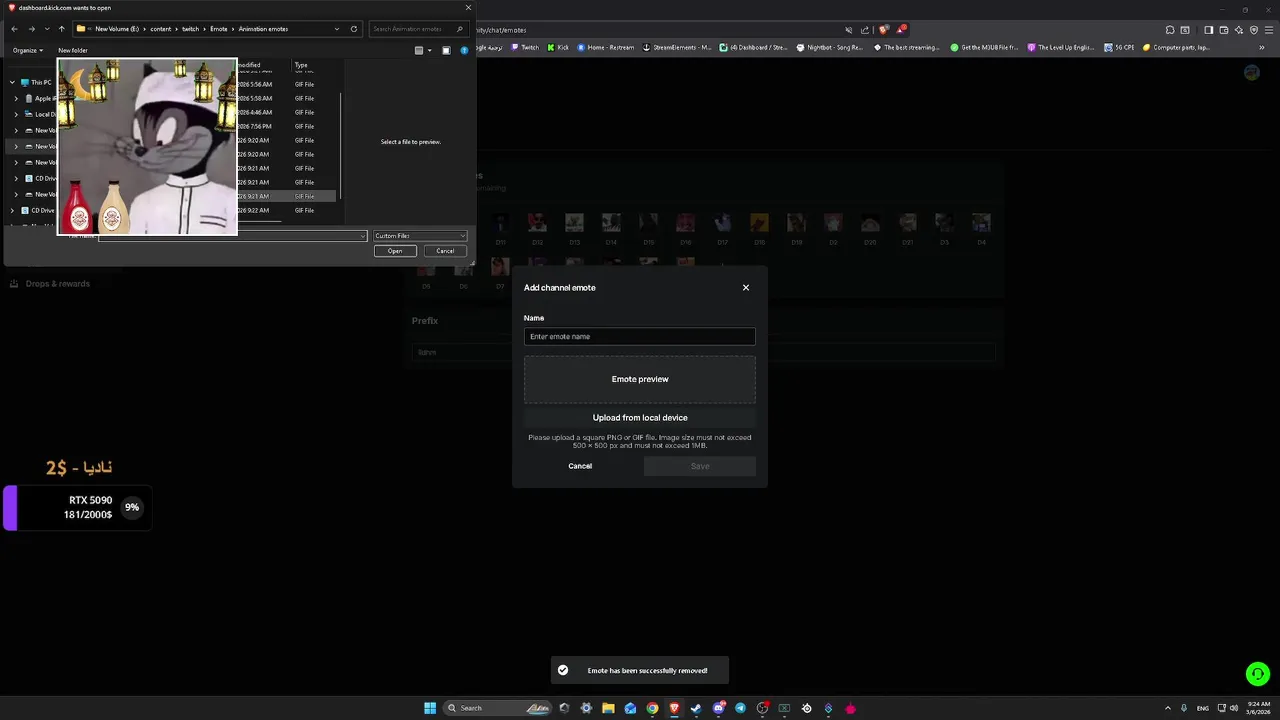The width and height of the screenshot is (1280, 720).
Task: Create a New folder
Action: (73, 50)
